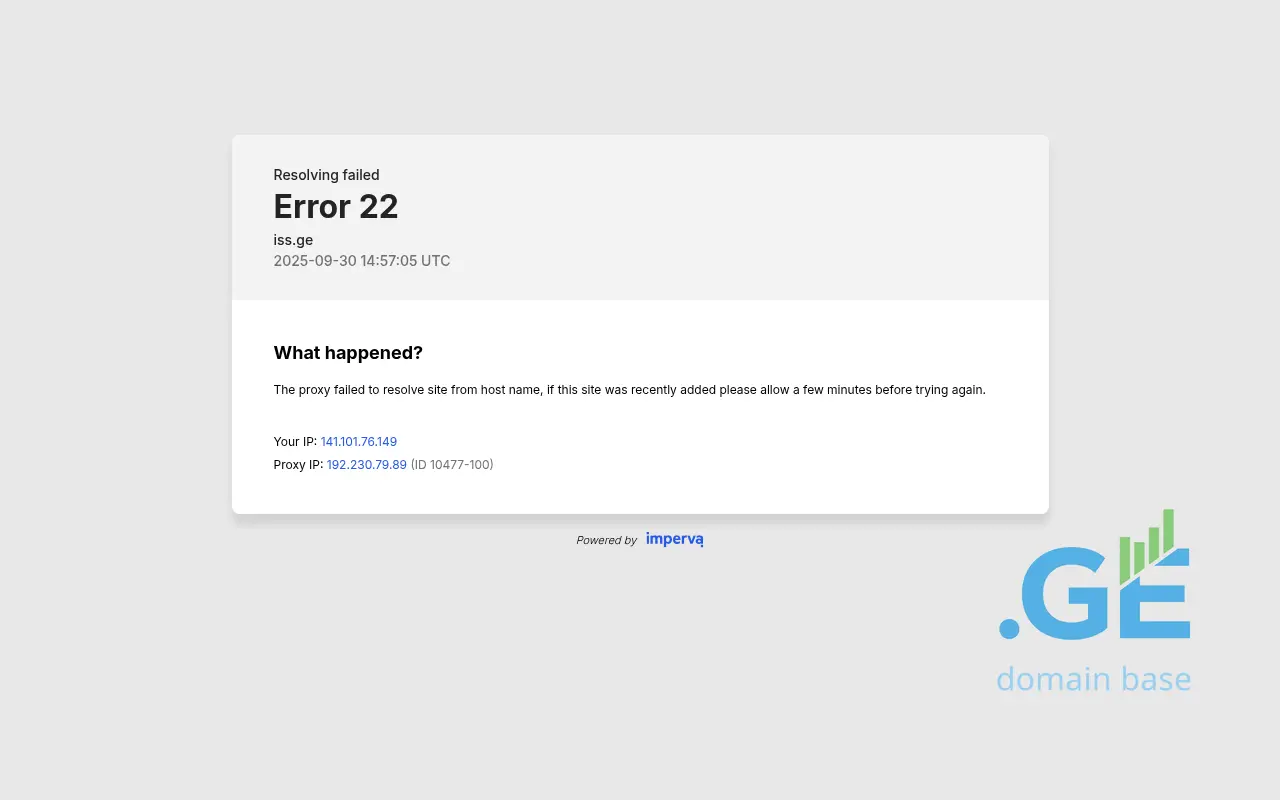Click the "What happened?" heading
Viewport: 1280px width, 800px height.
tap(348, 353)
